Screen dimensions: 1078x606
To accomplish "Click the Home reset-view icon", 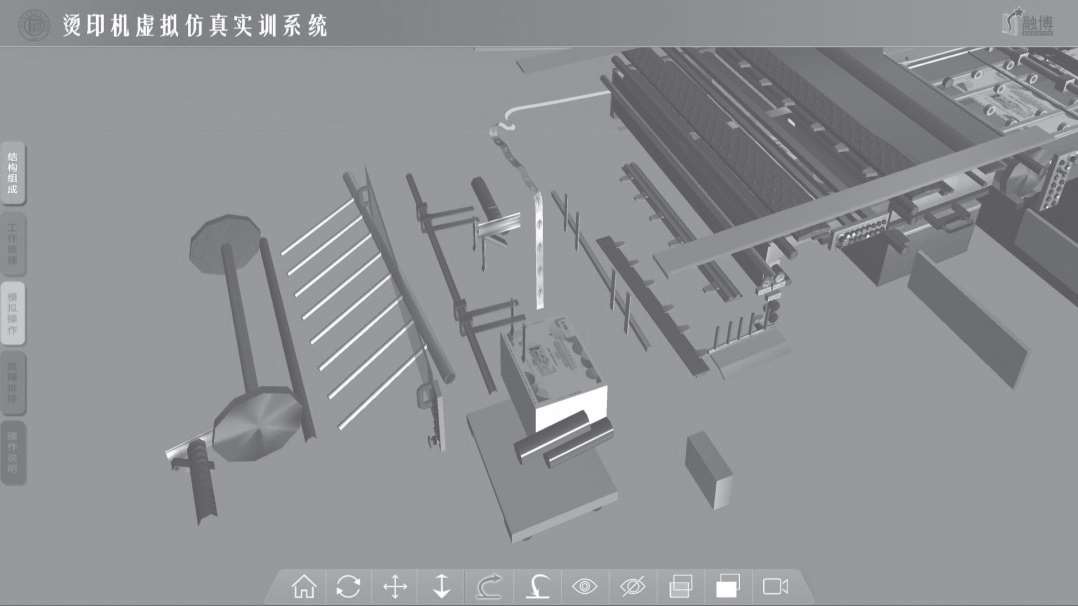I will [303, 586].
